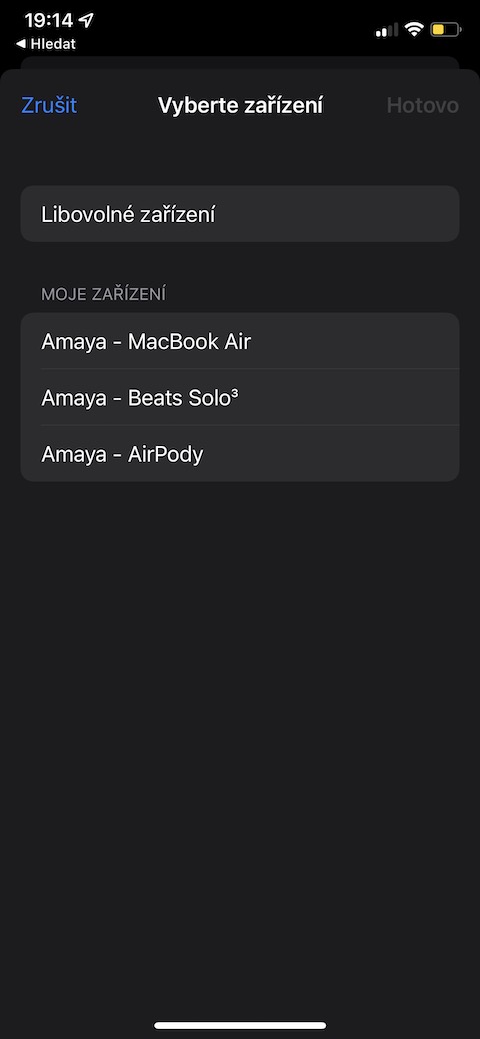The height and width of the screenshot is (1039, 480).
Task: Tap the background card behind the sheet
Action: pyautogui.click(x=240, y=62)
